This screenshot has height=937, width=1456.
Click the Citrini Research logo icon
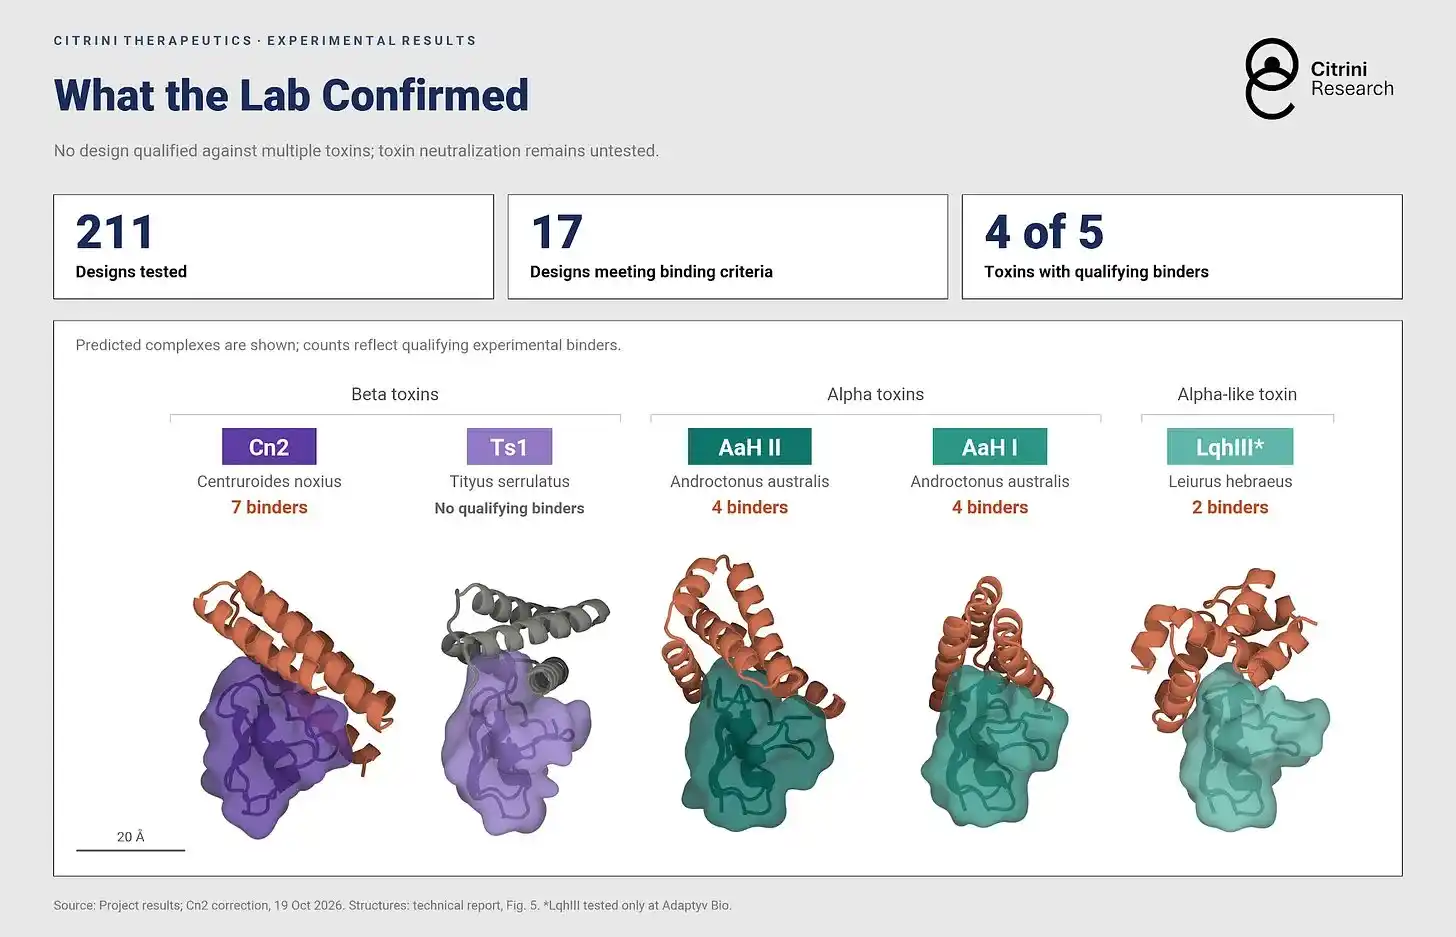pos(1271,79)
